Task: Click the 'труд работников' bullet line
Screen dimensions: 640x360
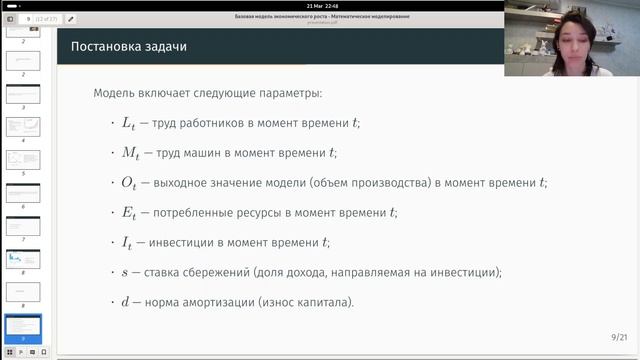Action: tap(241, 123)
